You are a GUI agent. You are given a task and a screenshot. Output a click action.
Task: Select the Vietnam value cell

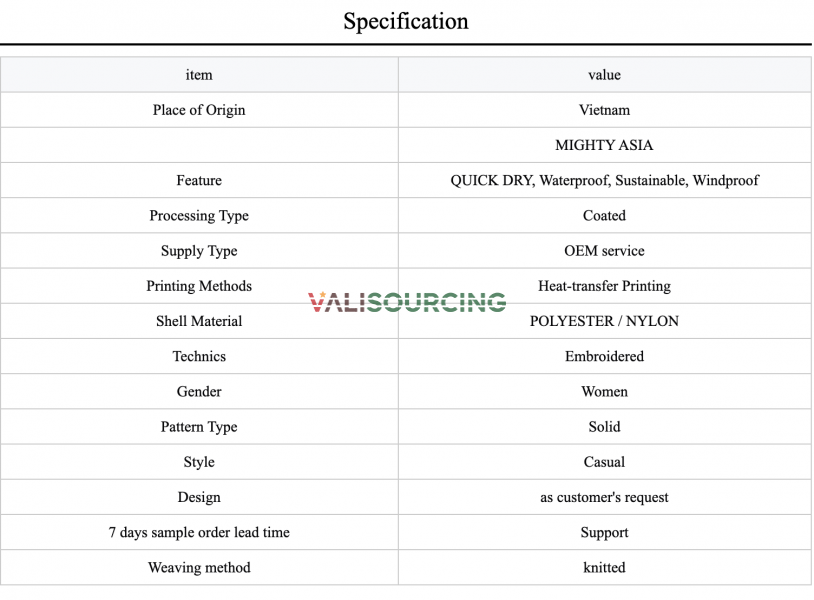coord(604,110)
